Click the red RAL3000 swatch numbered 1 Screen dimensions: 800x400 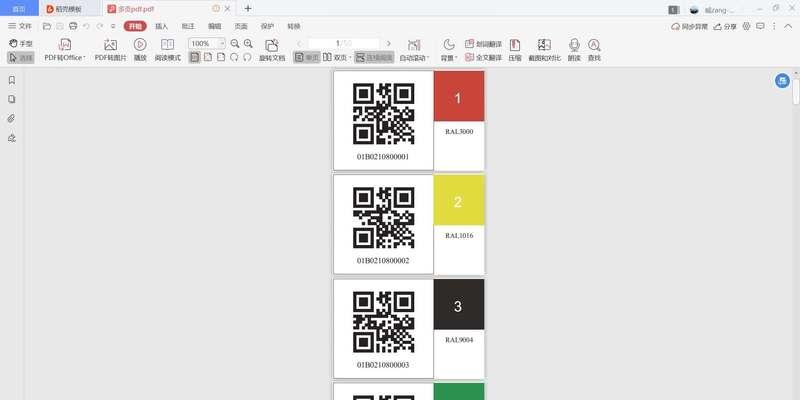click(x=459, y=96)
